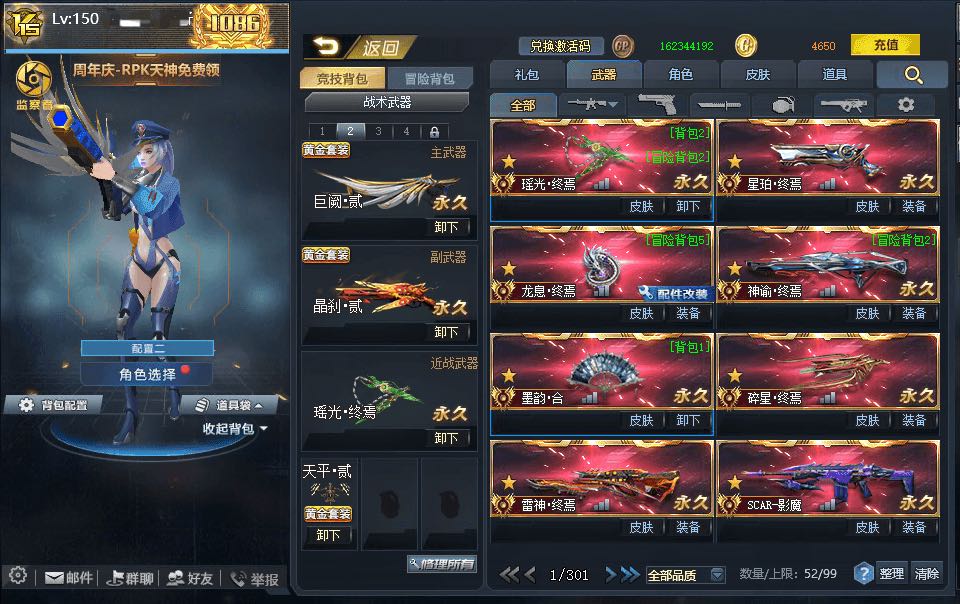Select backpack slot 1
The width and height of the screenshot is (960, 604).
(x=322, y=131)
